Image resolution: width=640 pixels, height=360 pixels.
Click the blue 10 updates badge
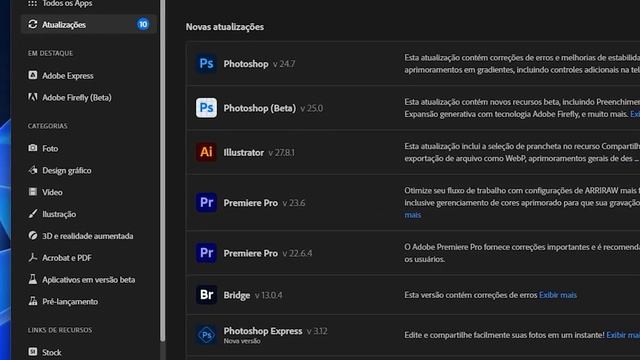click(143, 24)
